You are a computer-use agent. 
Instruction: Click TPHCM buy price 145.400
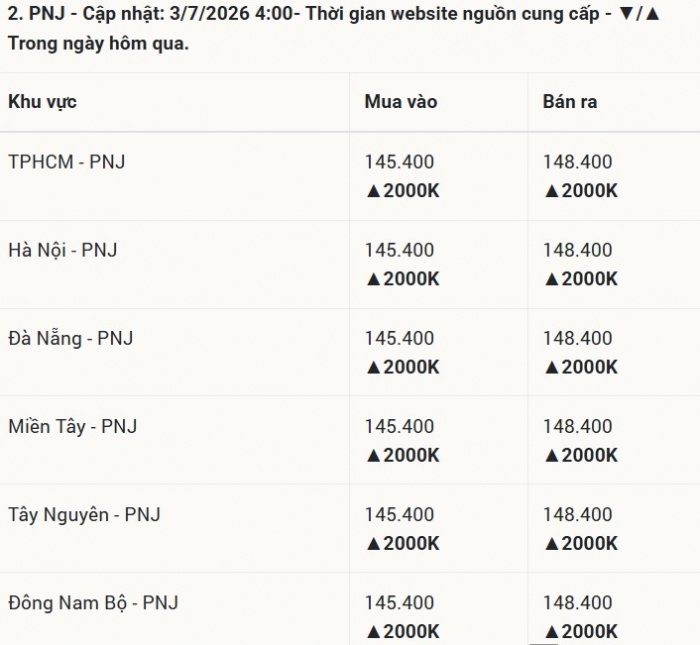pos(399,162)
